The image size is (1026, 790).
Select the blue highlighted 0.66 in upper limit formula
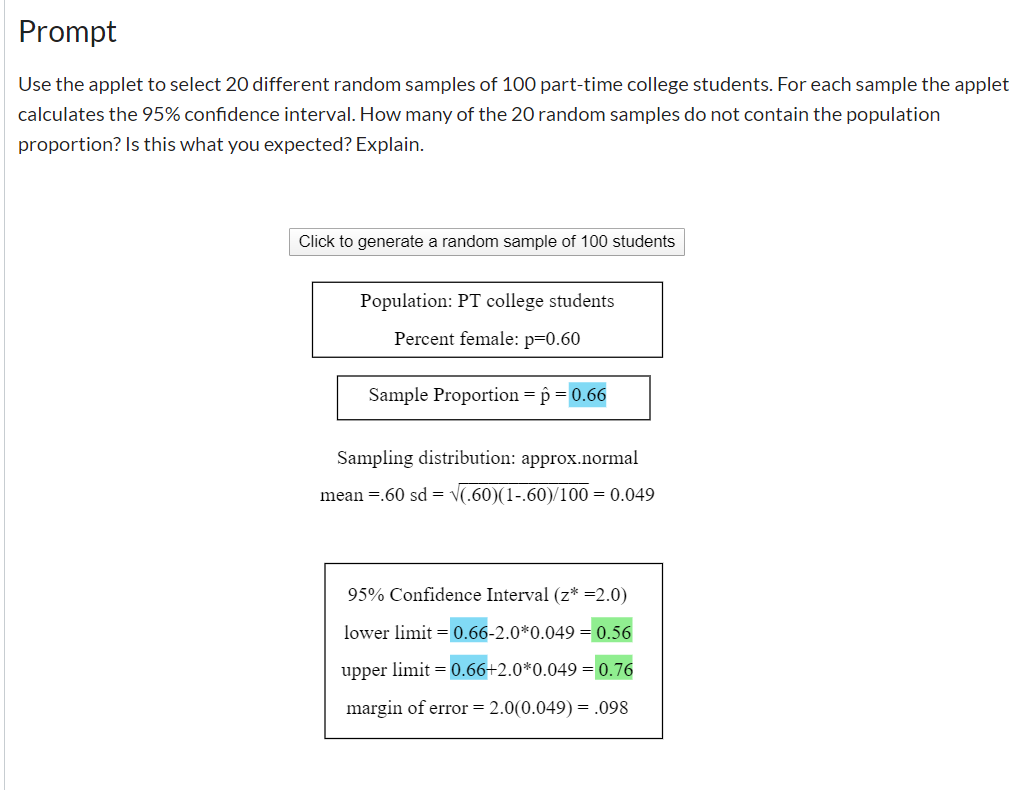click(x=466, y=668)
